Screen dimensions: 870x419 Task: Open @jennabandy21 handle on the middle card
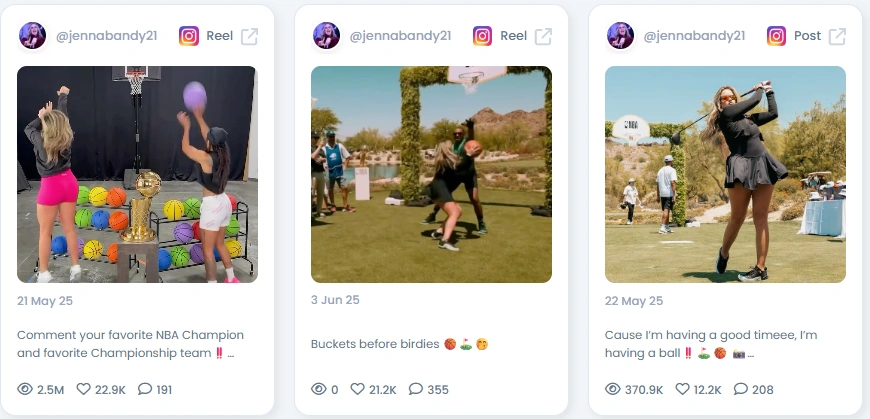pyautogui.click(x=400, y=36)
